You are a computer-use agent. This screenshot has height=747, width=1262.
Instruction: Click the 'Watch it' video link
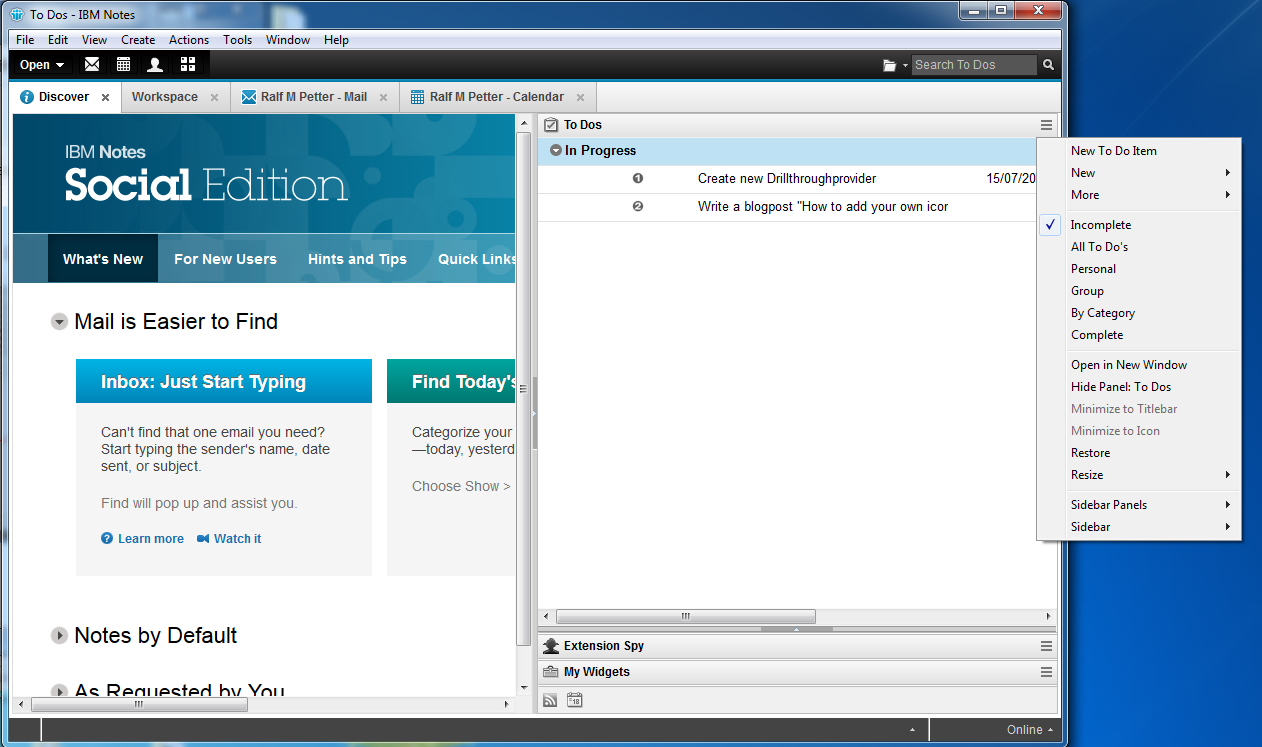coord(237,539)
